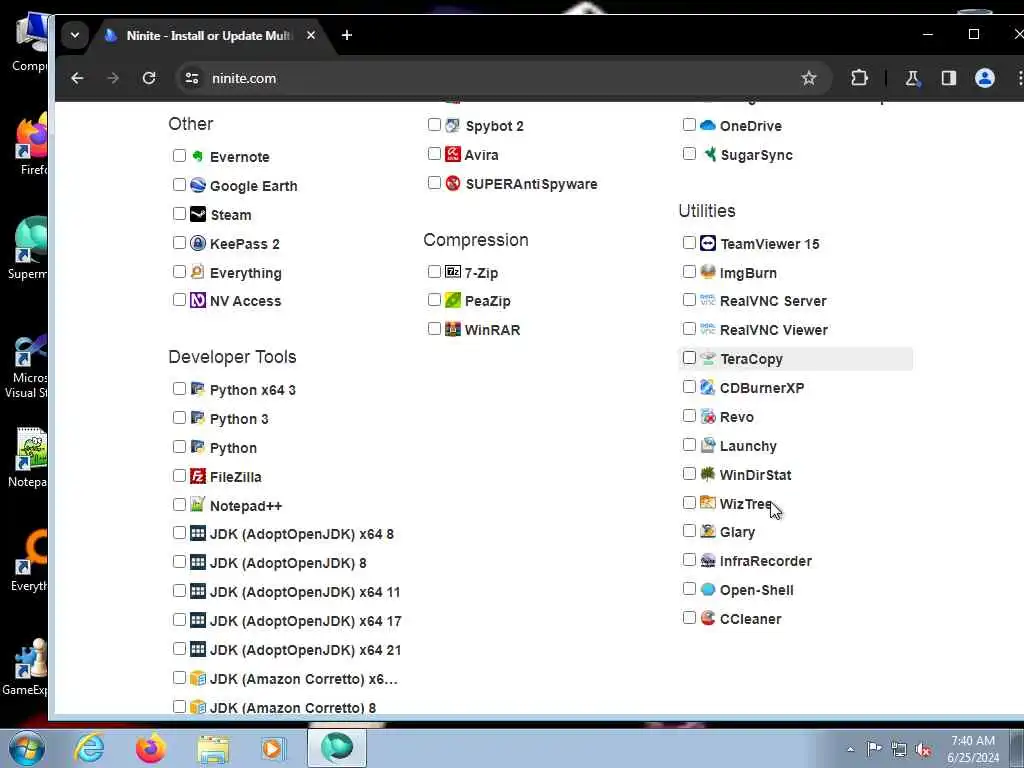Click the JDK (AdoptOpenJDK) x64 11 label
The image size is (1024, 768).
(x=304, y=592)
